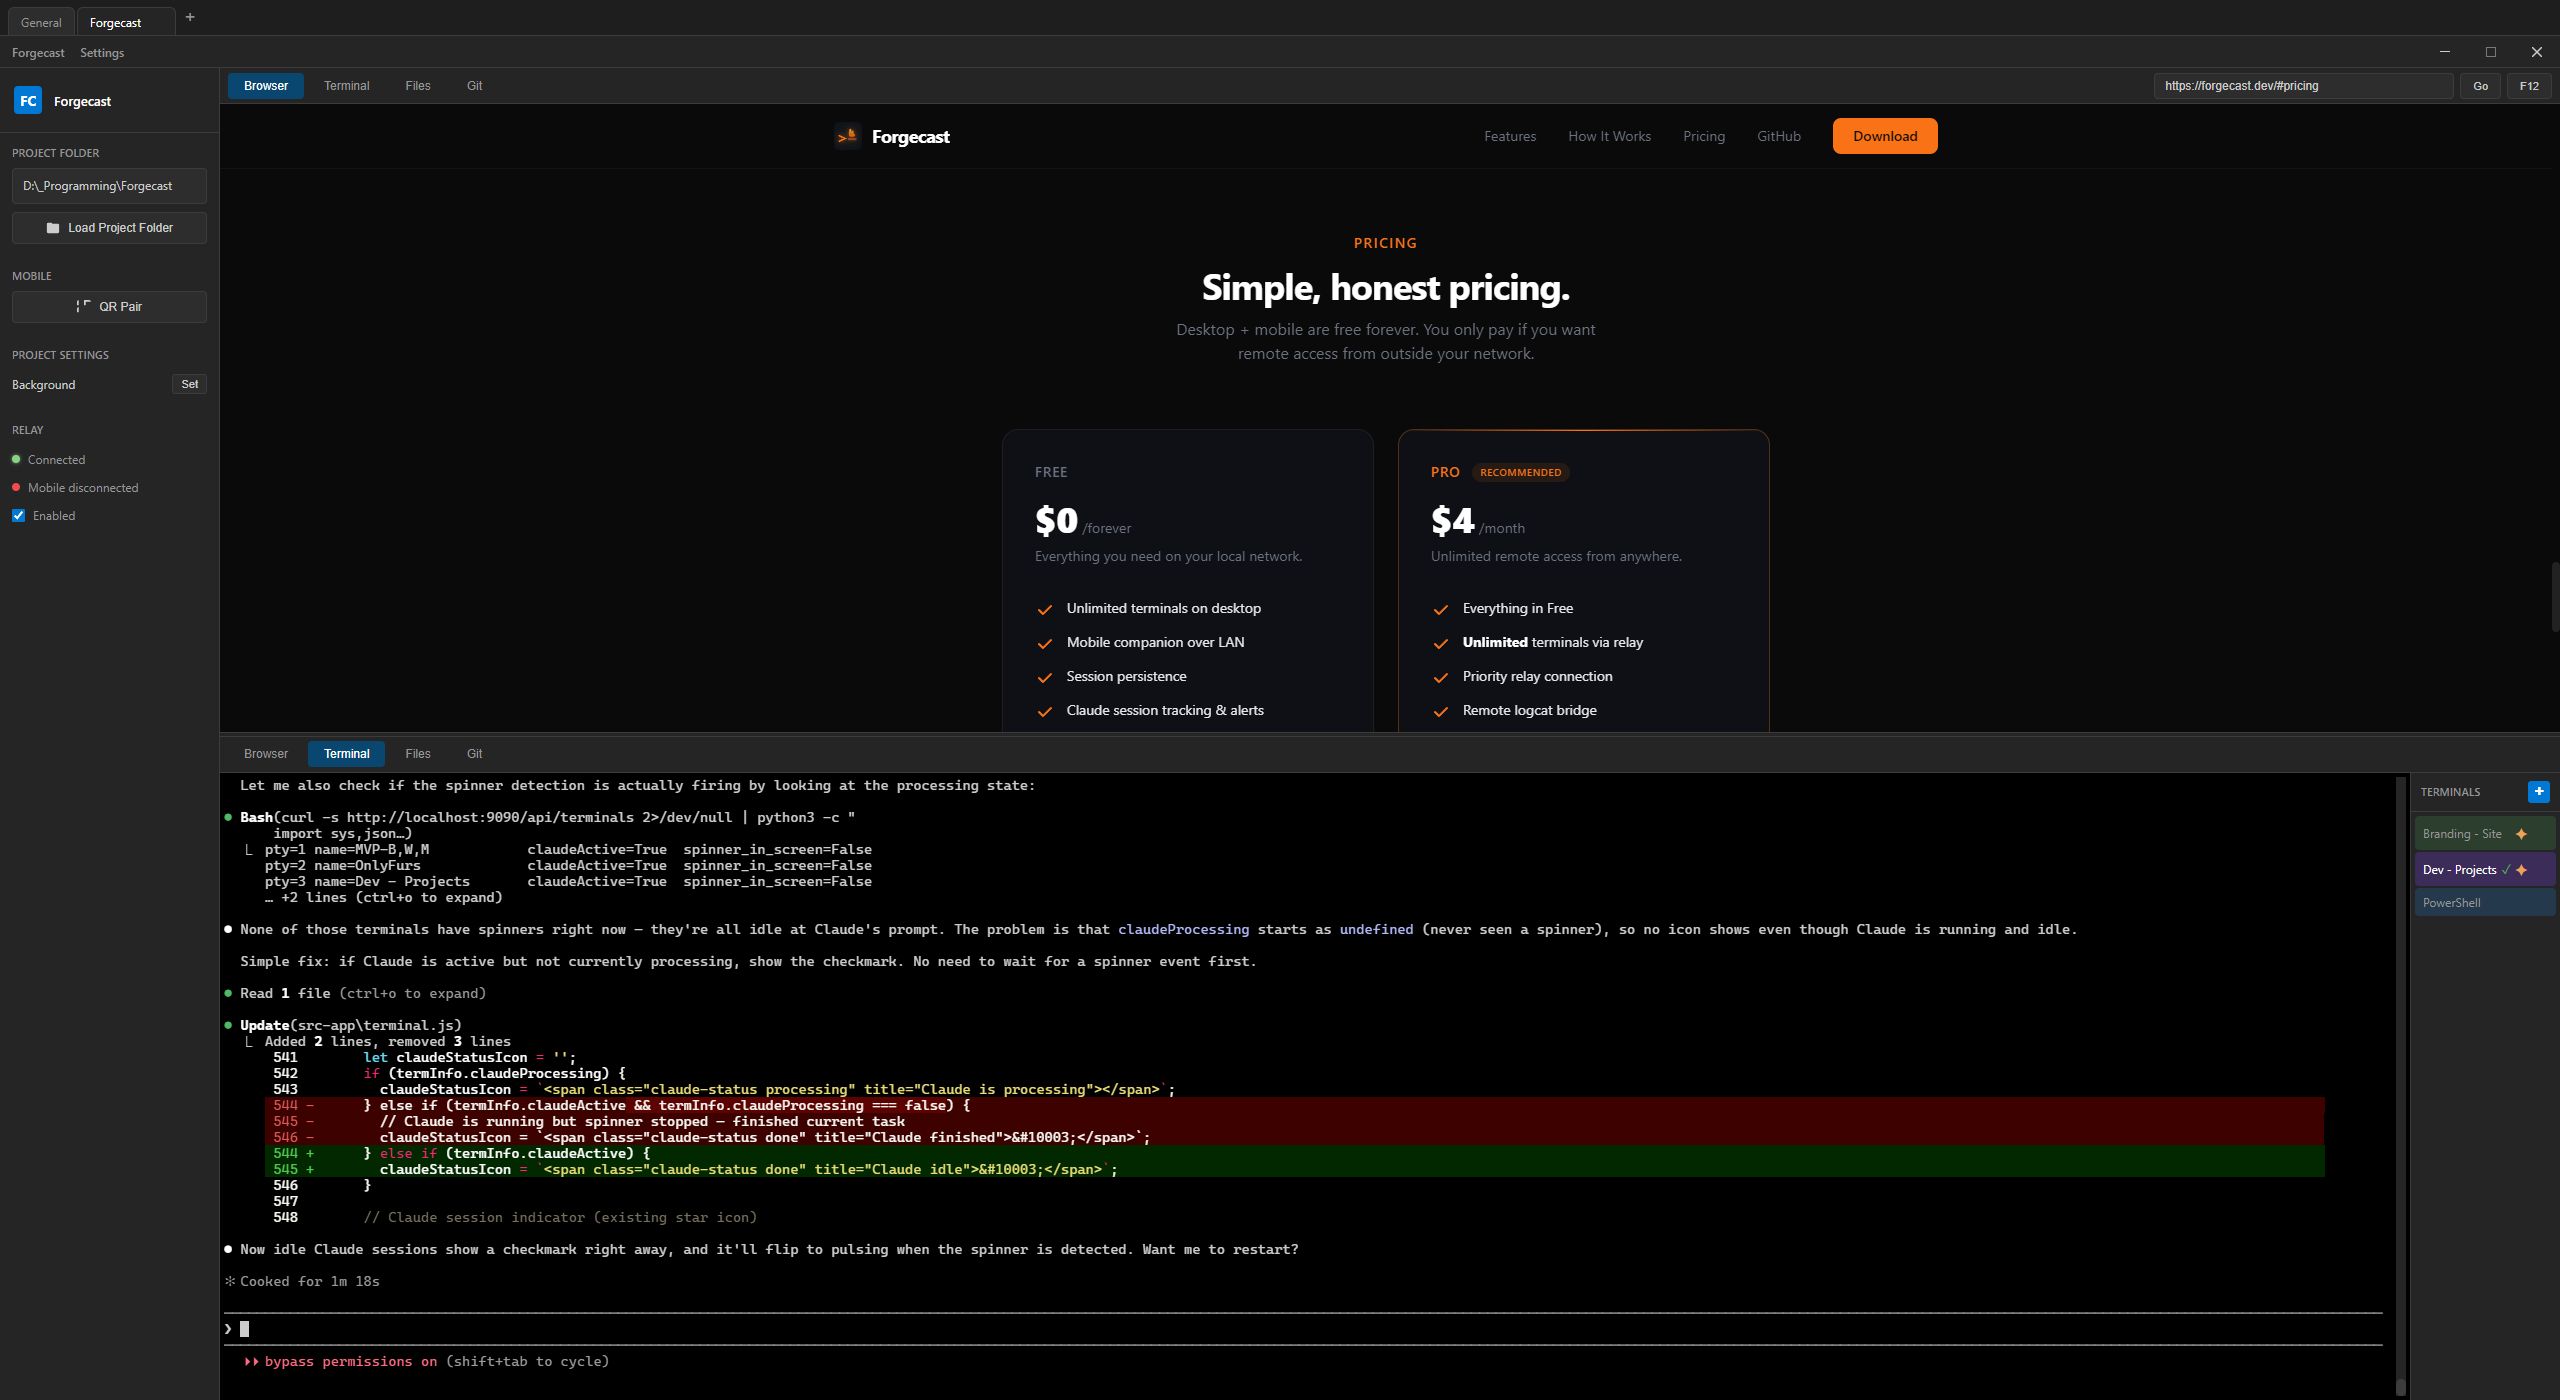This screenshot has height=1400, width=2560.
Task: Click the QR Pair icon under Mobile
Action: point(83,306)
